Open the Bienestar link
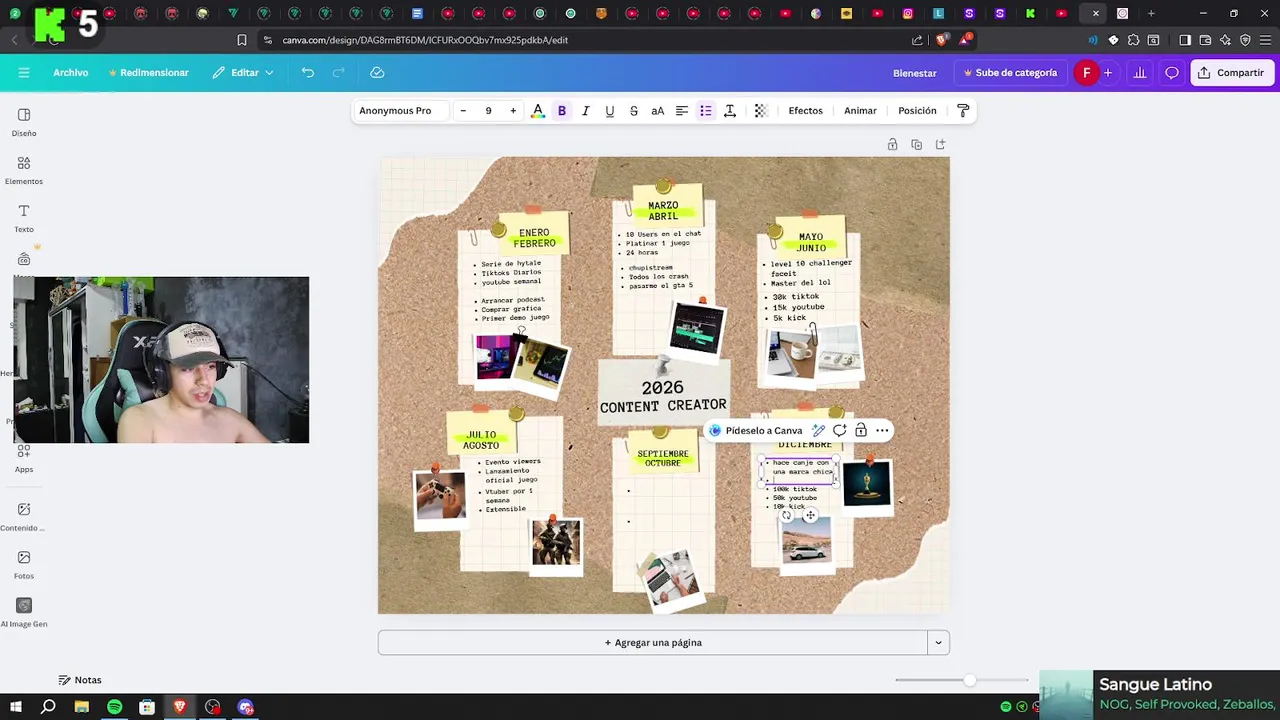Image resolution: width=1280 pixels, height=720 pixels. [x=915, y=73]
